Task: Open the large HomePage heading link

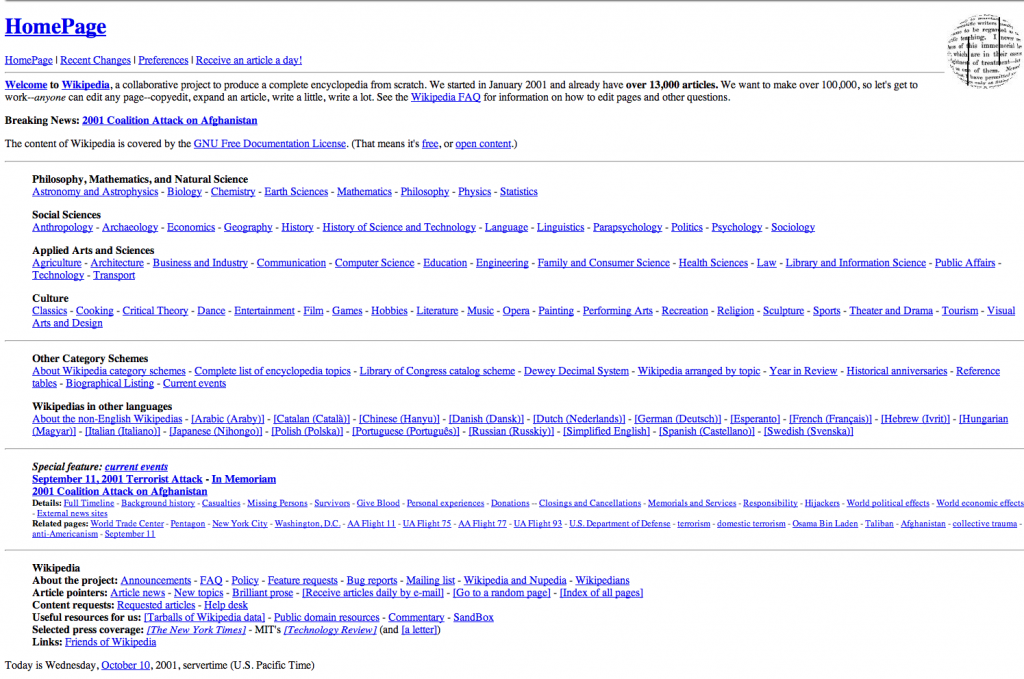Action: click(x=56, y=26)
